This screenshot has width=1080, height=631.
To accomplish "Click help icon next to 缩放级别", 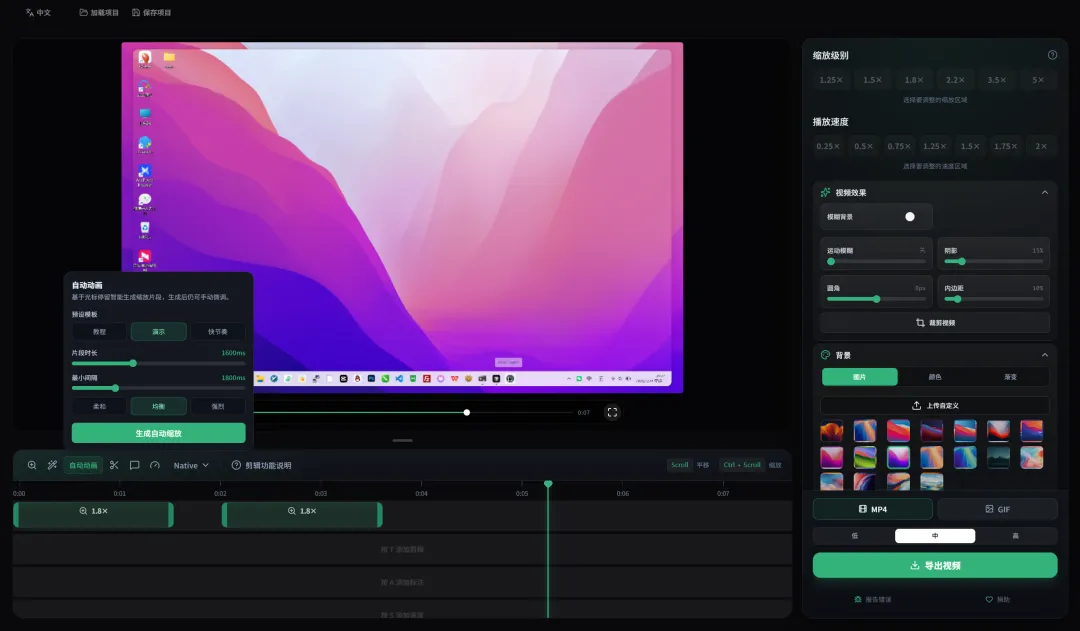I will click(1052, 55).
